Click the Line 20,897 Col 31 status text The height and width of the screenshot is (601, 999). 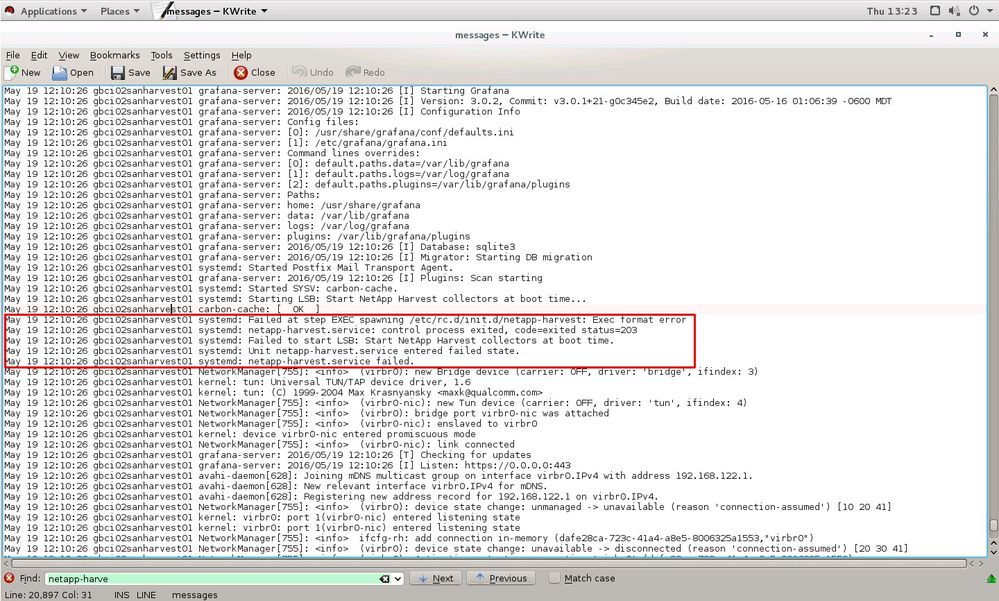coord(48,595)
